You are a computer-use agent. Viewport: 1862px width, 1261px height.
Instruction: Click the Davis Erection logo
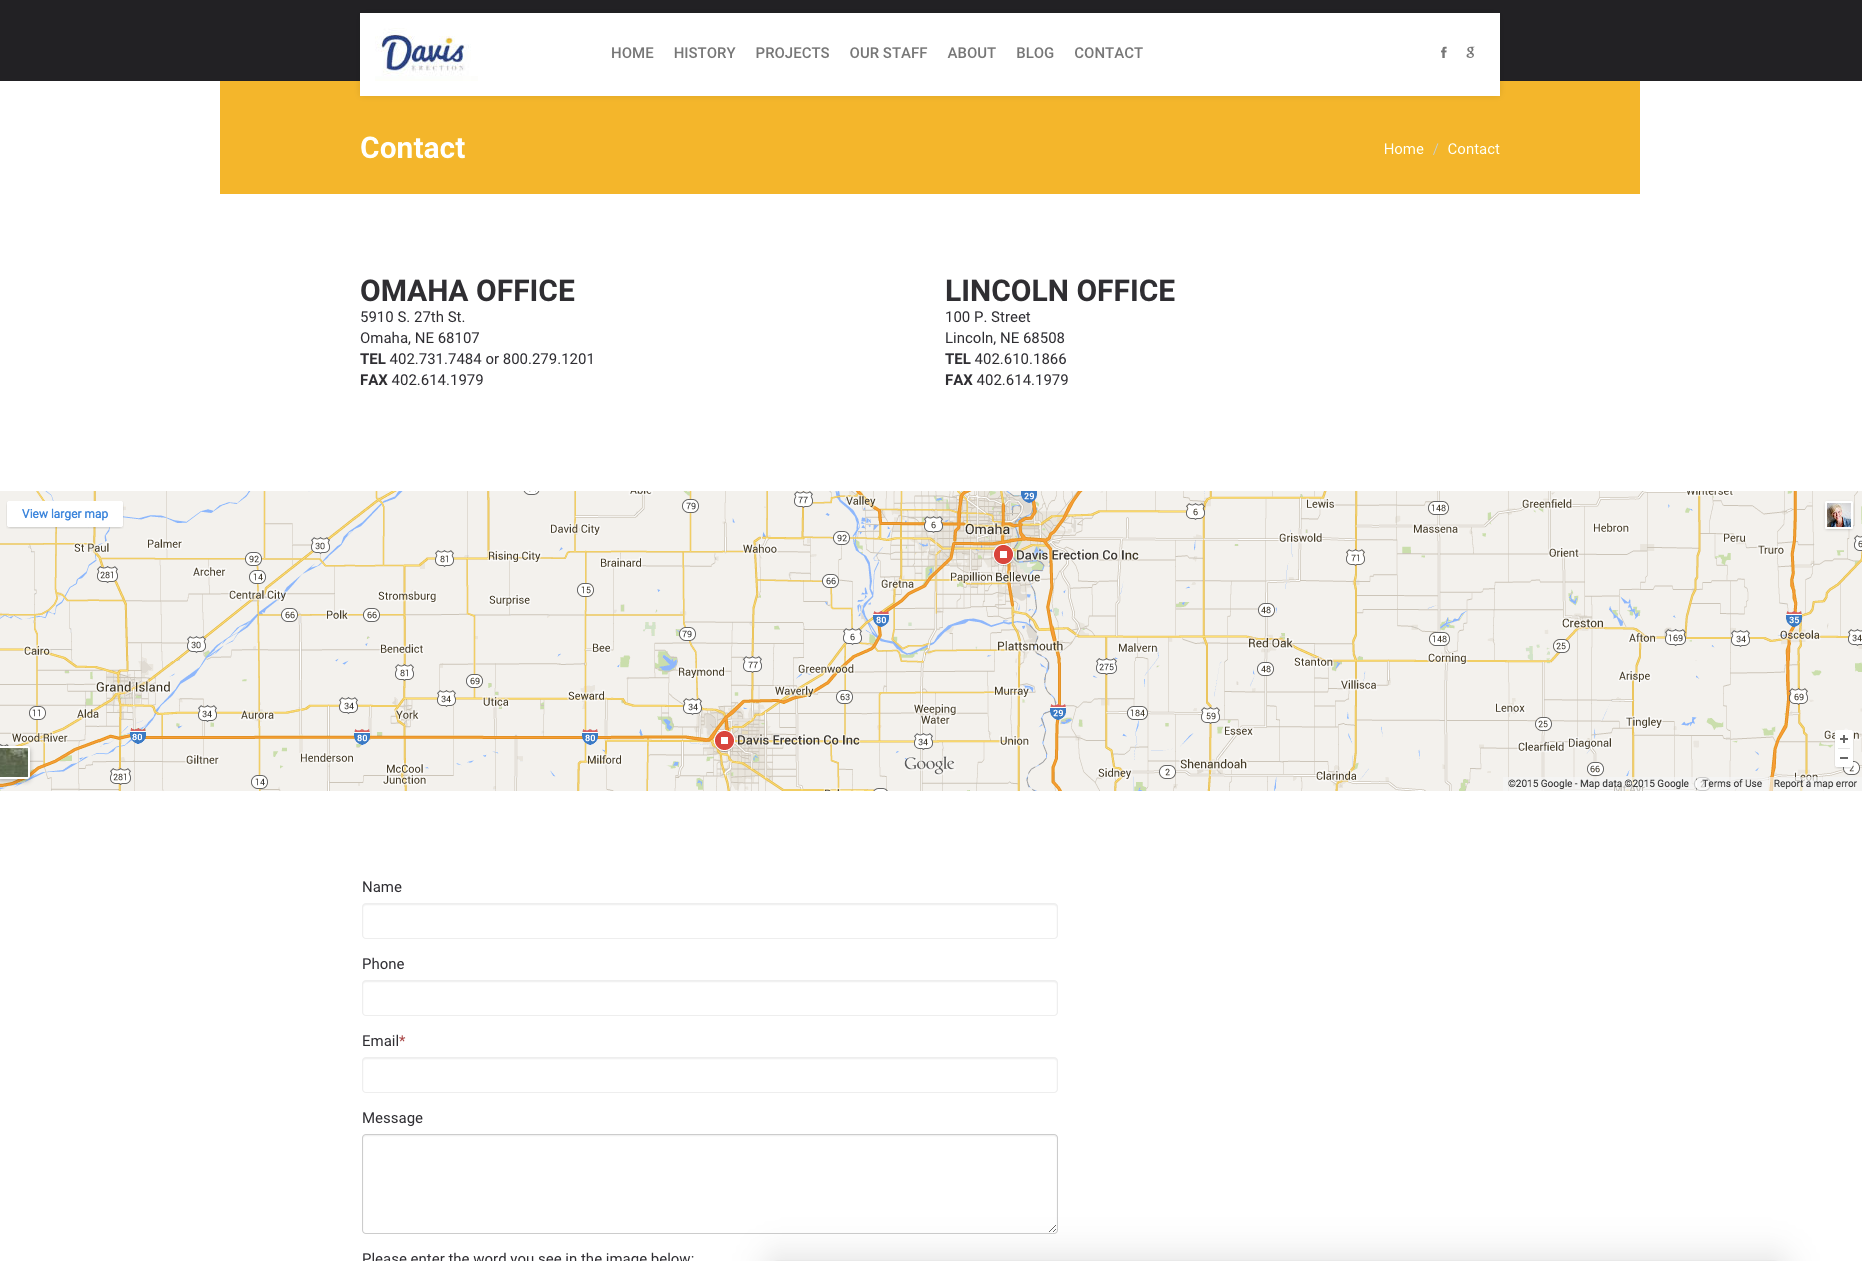tap(423, 53)
